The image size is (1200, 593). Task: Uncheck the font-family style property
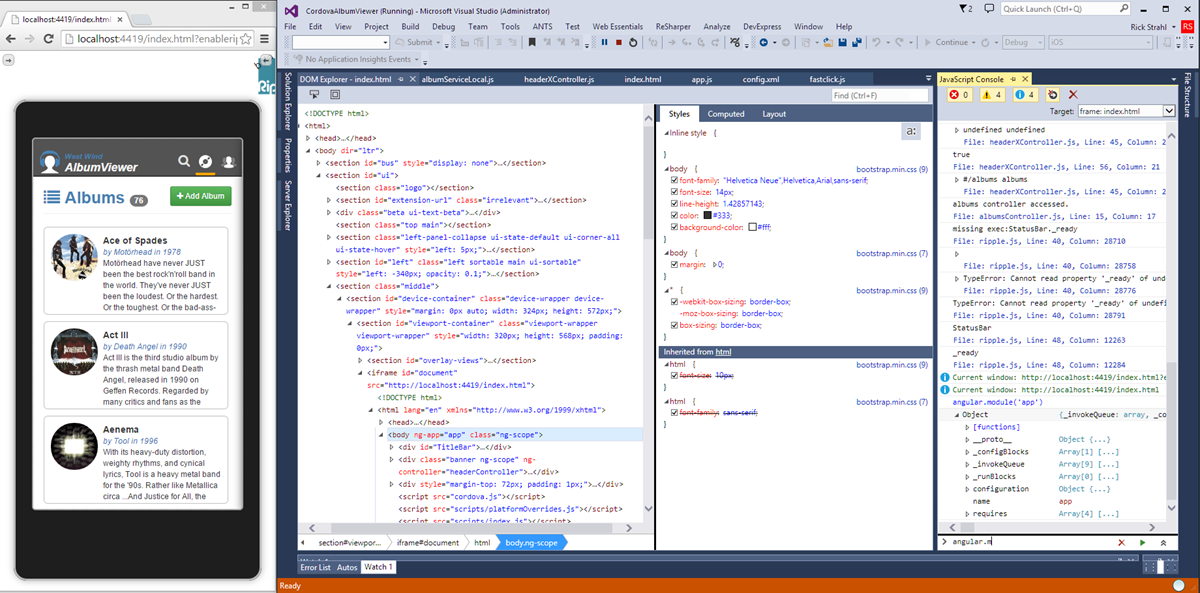674,181
